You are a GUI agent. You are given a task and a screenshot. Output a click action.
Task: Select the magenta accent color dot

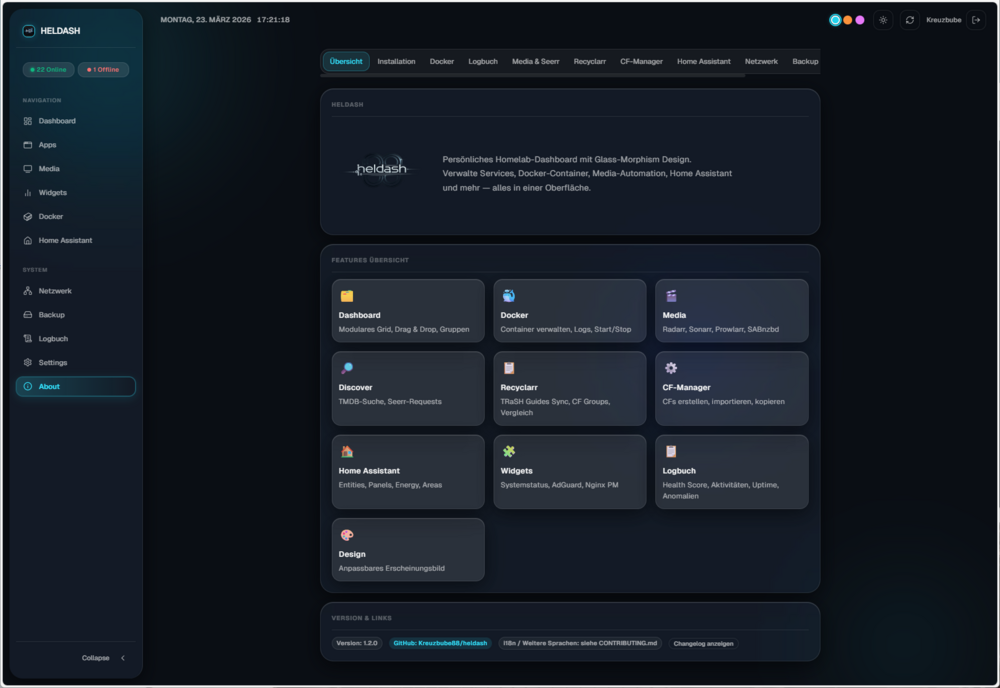(860, 20)
